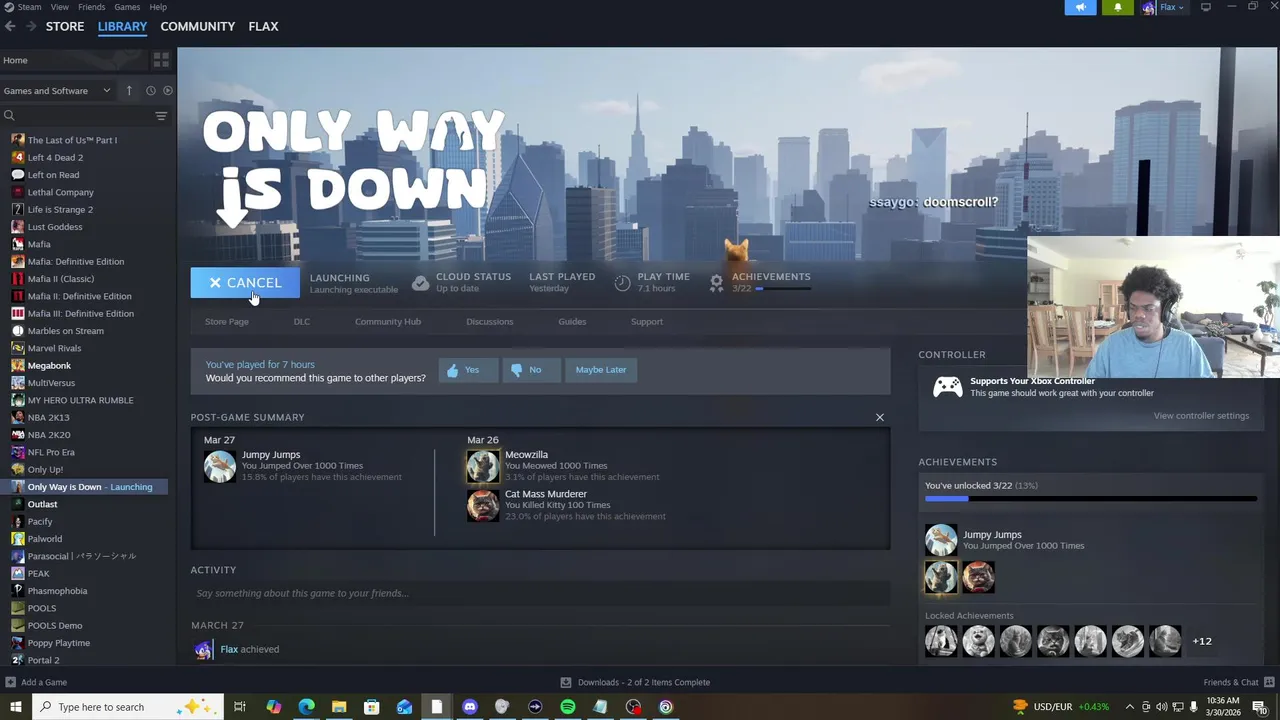
Task: Open Jumpy Jumps achievement icon in summary
Action: coord(220,466)
